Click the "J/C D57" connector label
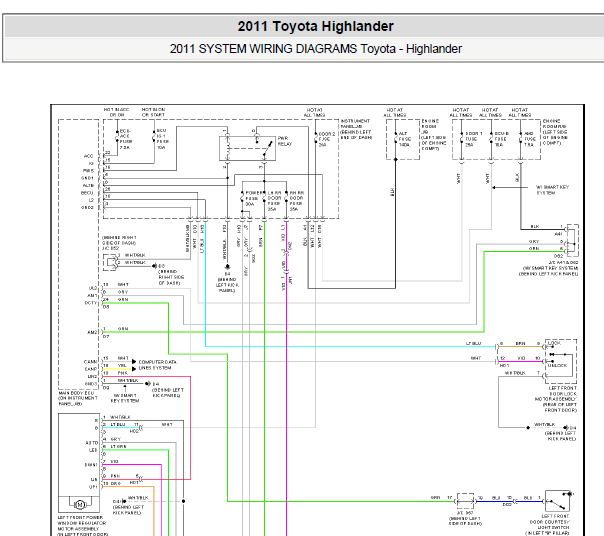The image size is (604, 536). [465, 513]
